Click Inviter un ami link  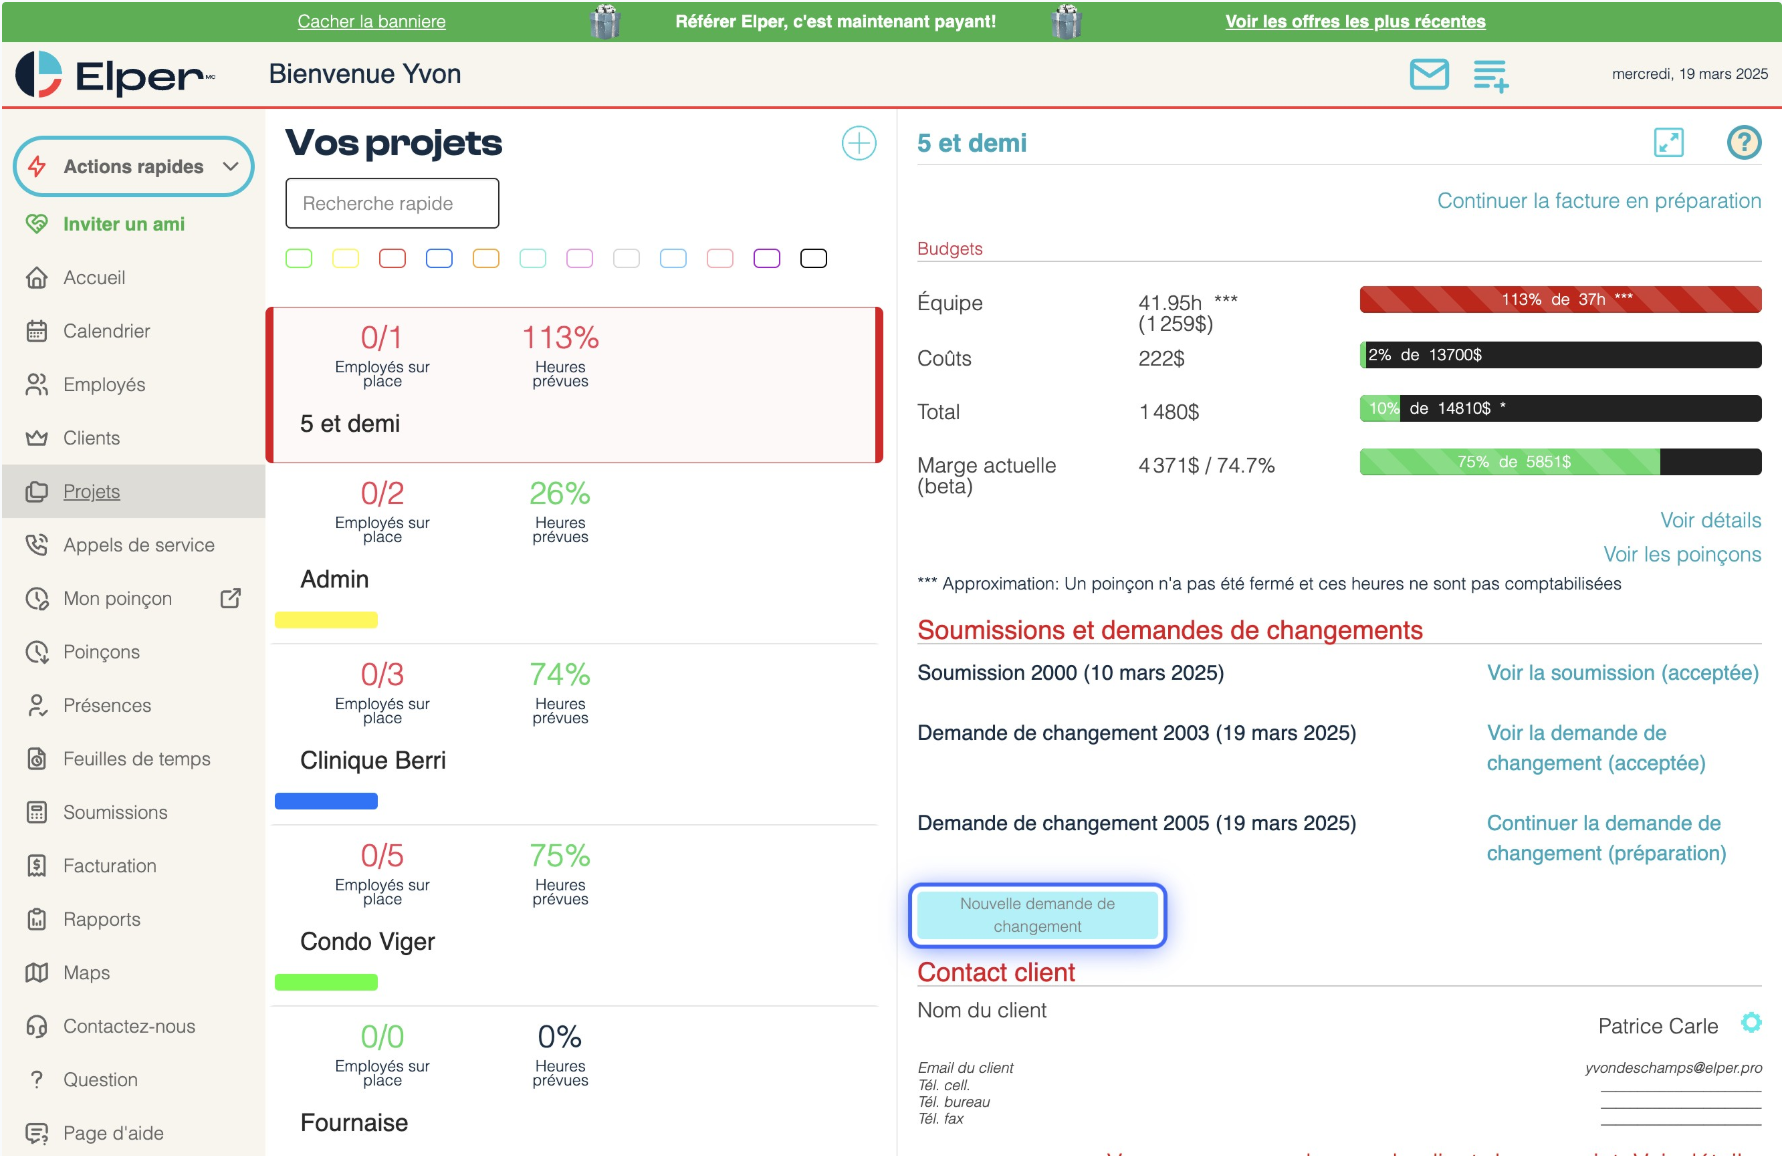(124, 224)
